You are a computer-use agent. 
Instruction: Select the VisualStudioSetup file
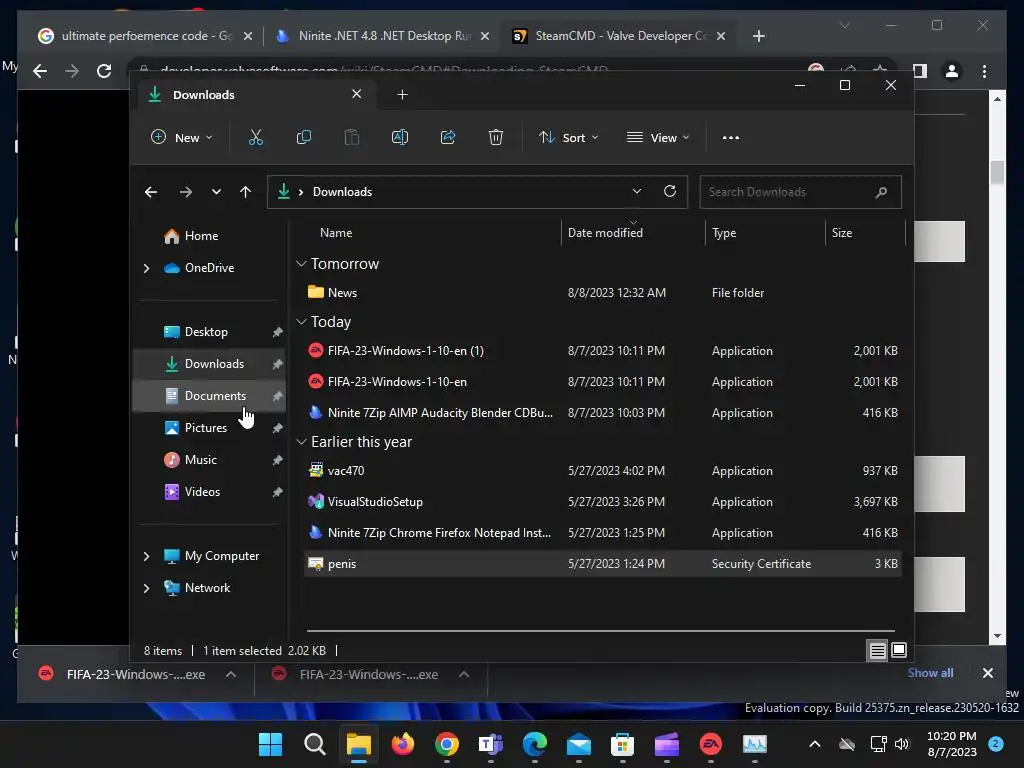[x=603, y=502]
